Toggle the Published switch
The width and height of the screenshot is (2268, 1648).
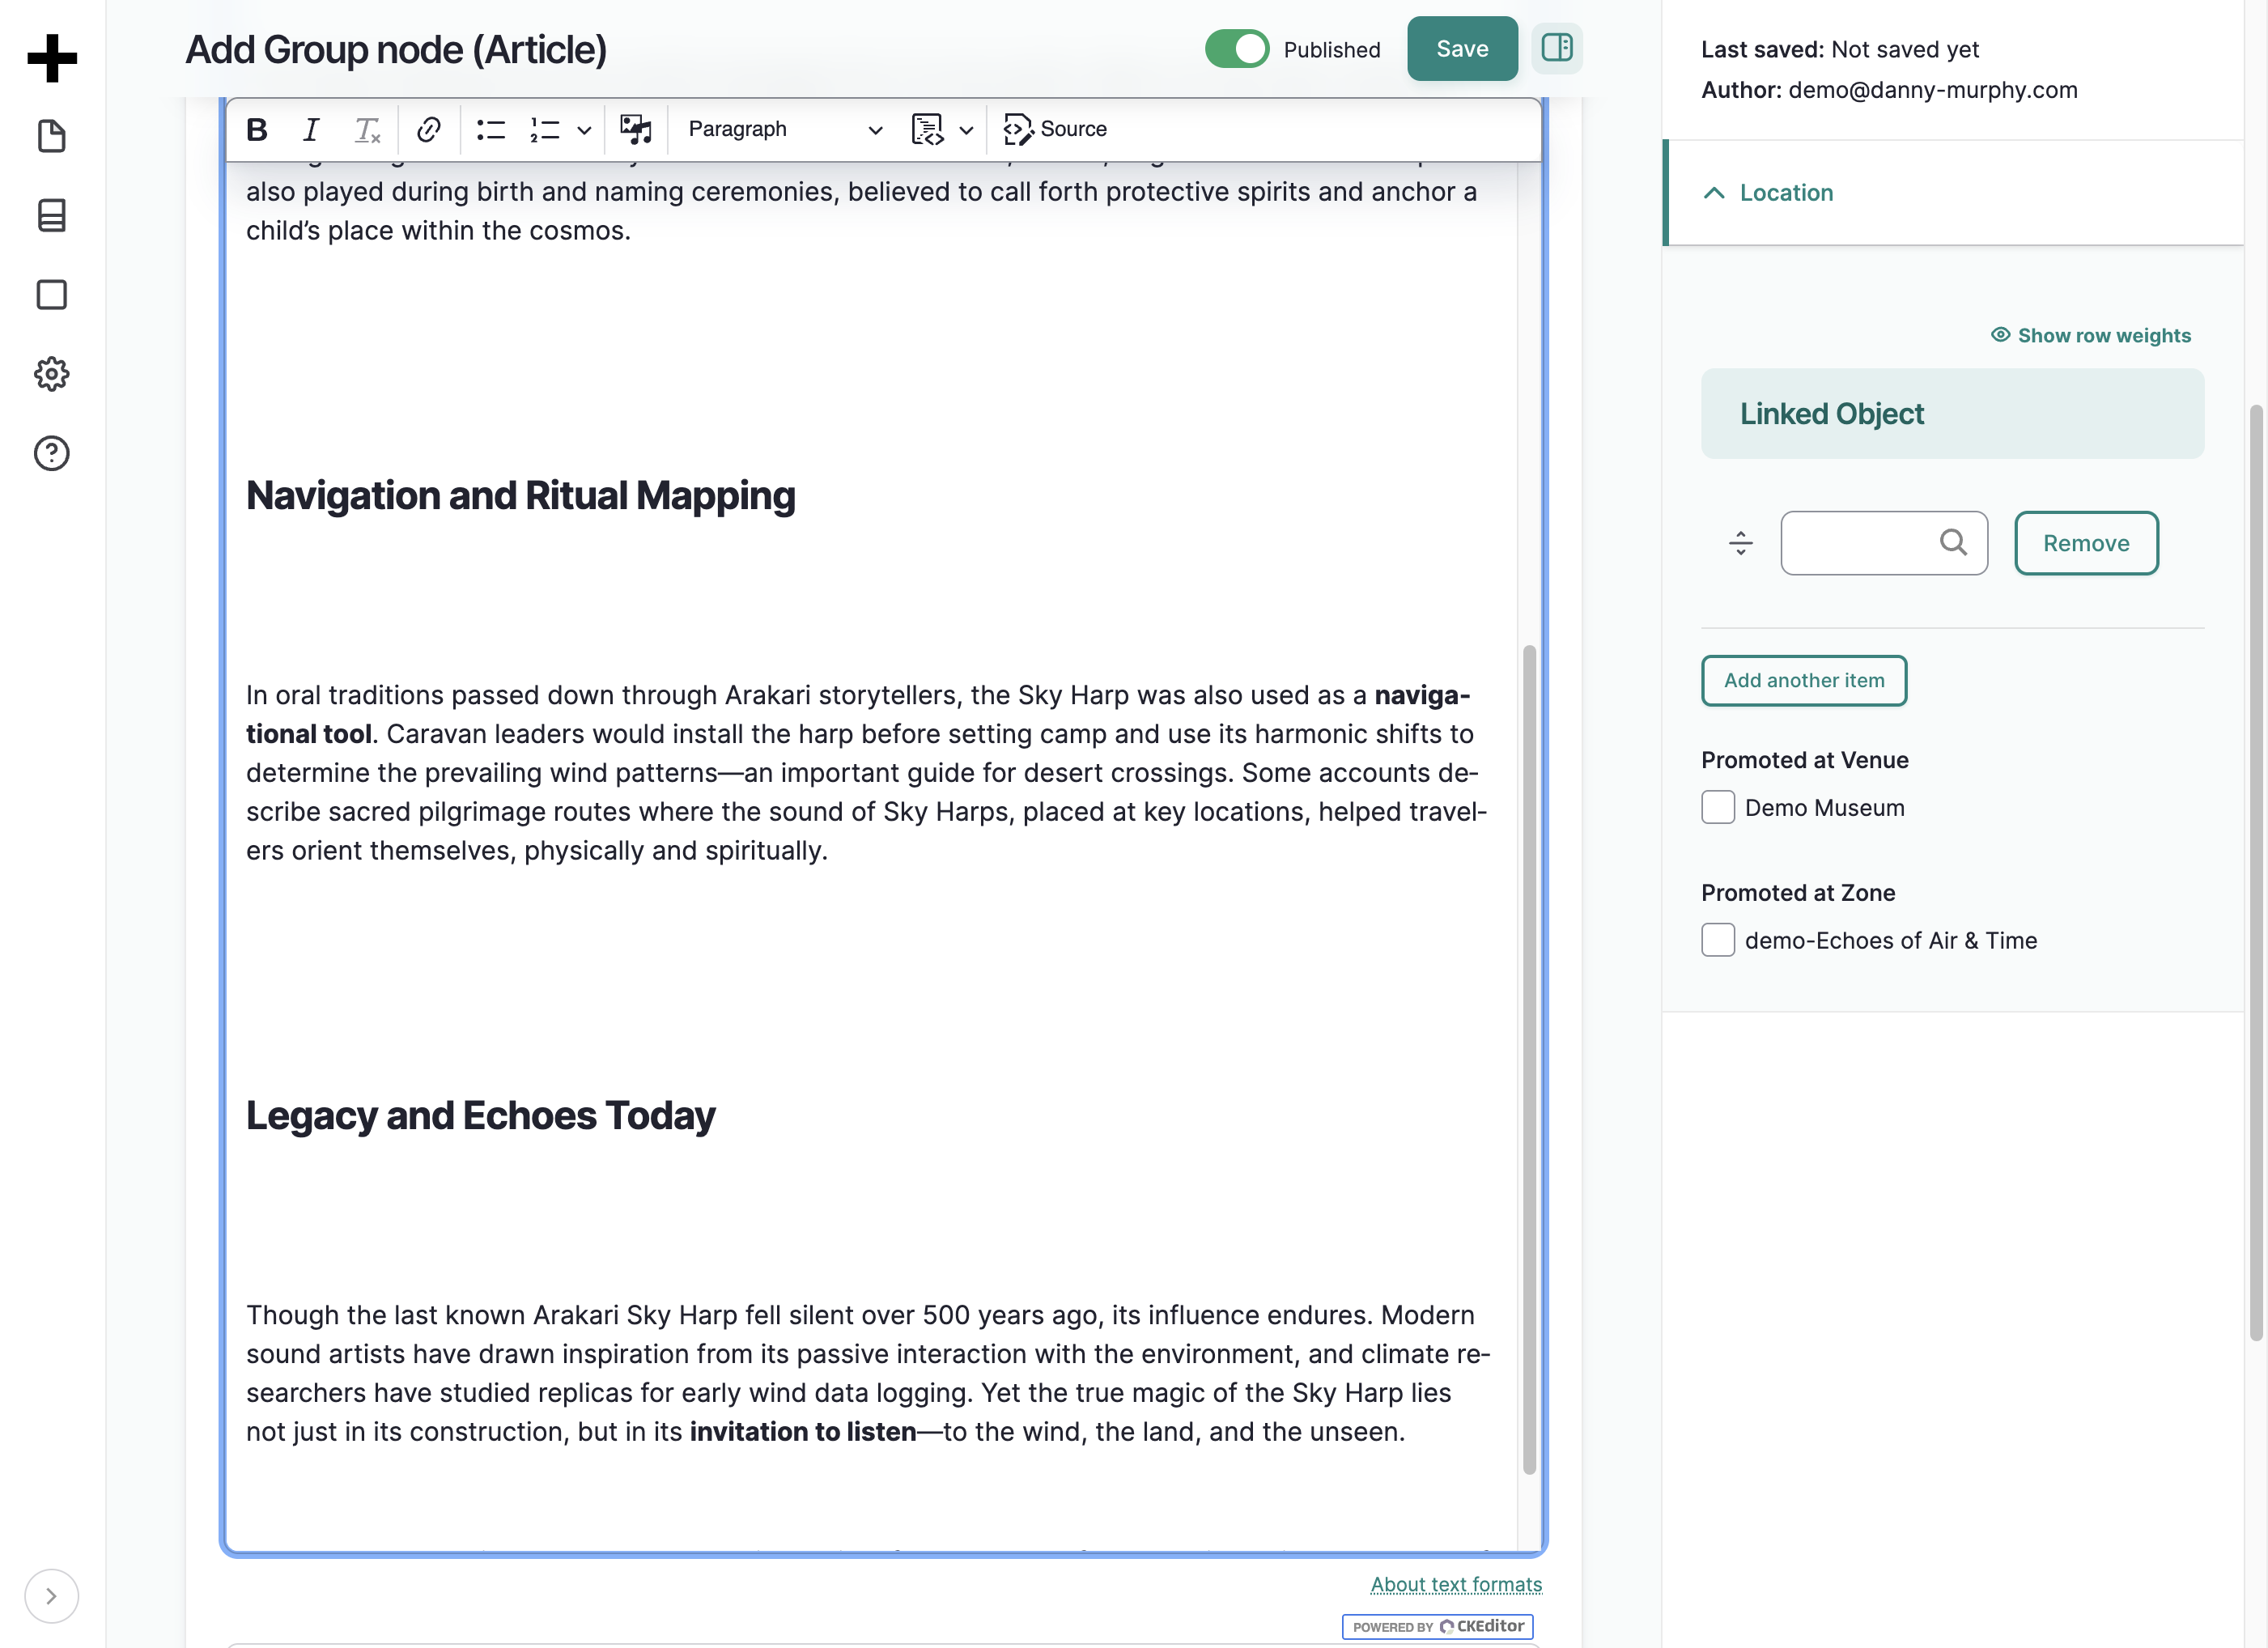1237,49
